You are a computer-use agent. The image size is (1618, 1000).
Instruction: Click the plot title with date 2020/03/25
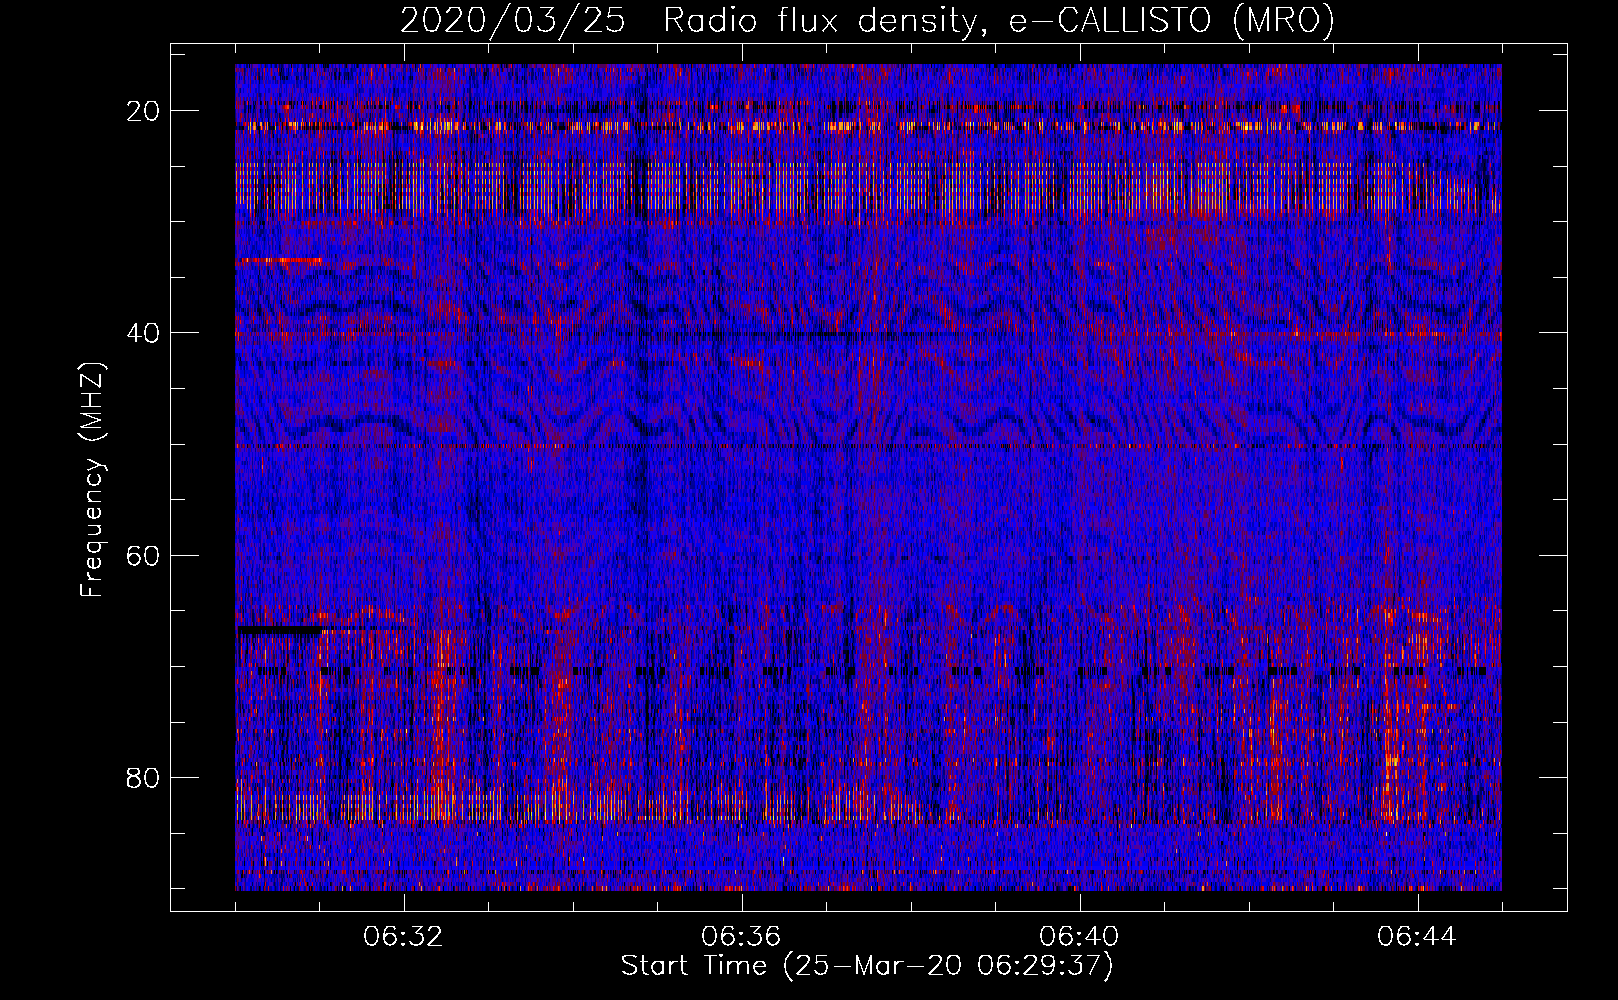(867, 20)
